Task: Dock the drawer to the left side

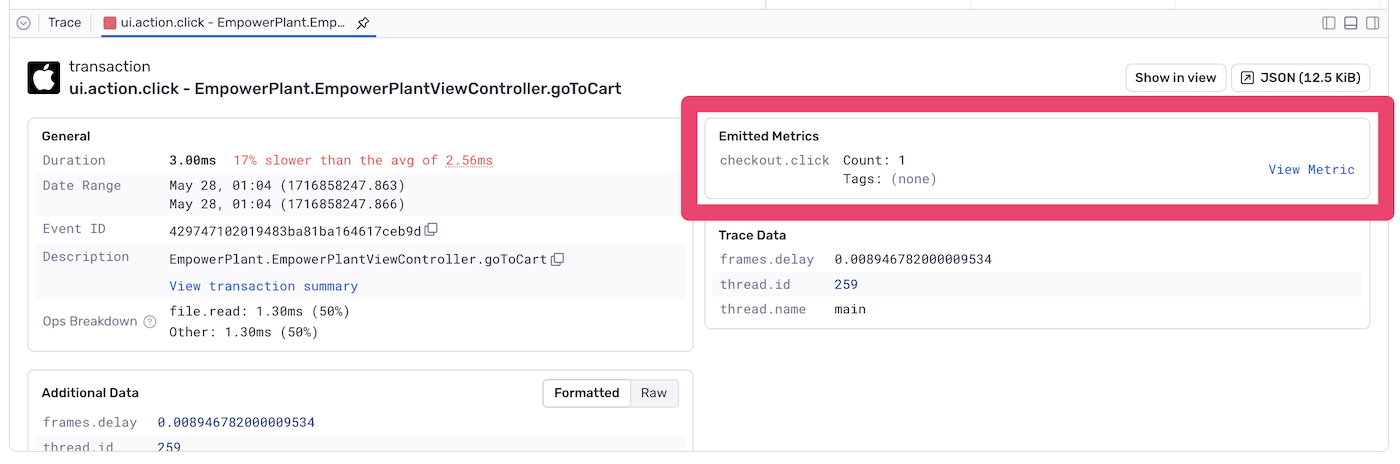Action: [x=1329, y=23]
